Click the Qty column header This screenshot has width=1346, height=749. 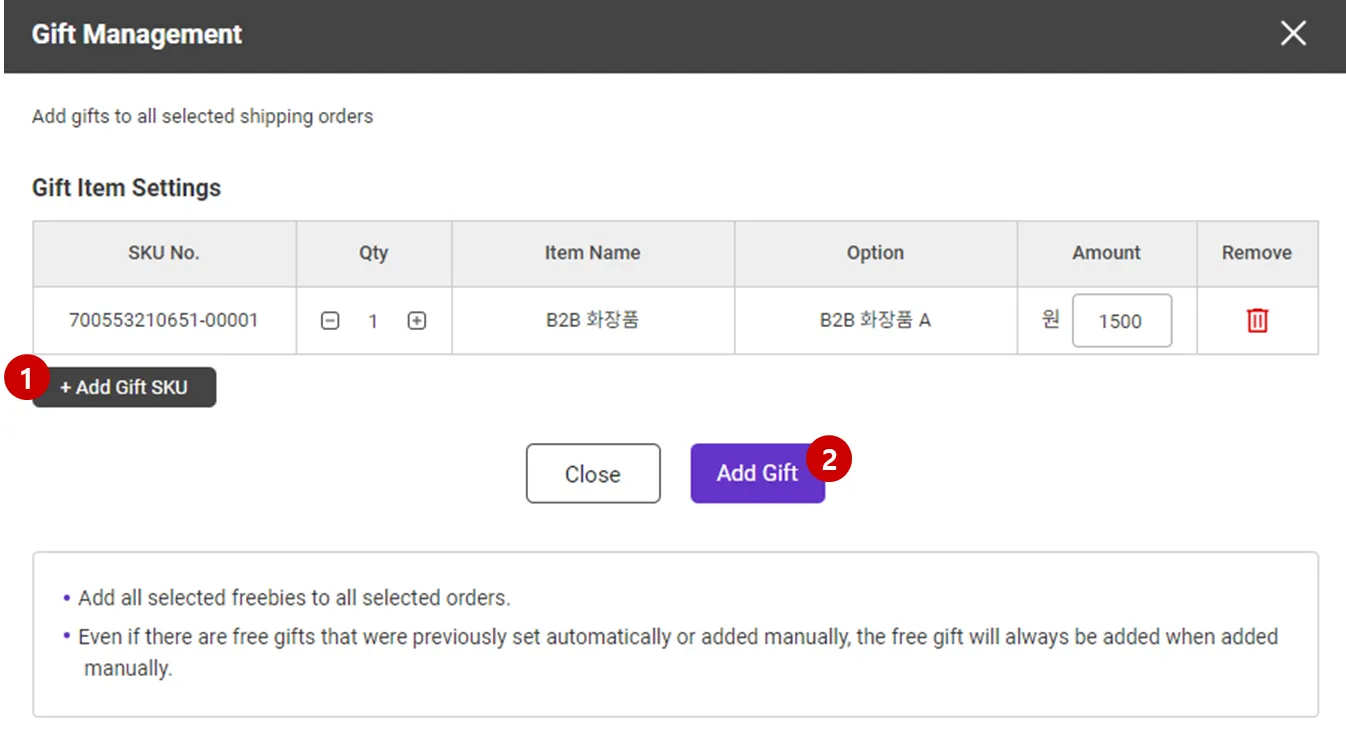click(374, 253)
